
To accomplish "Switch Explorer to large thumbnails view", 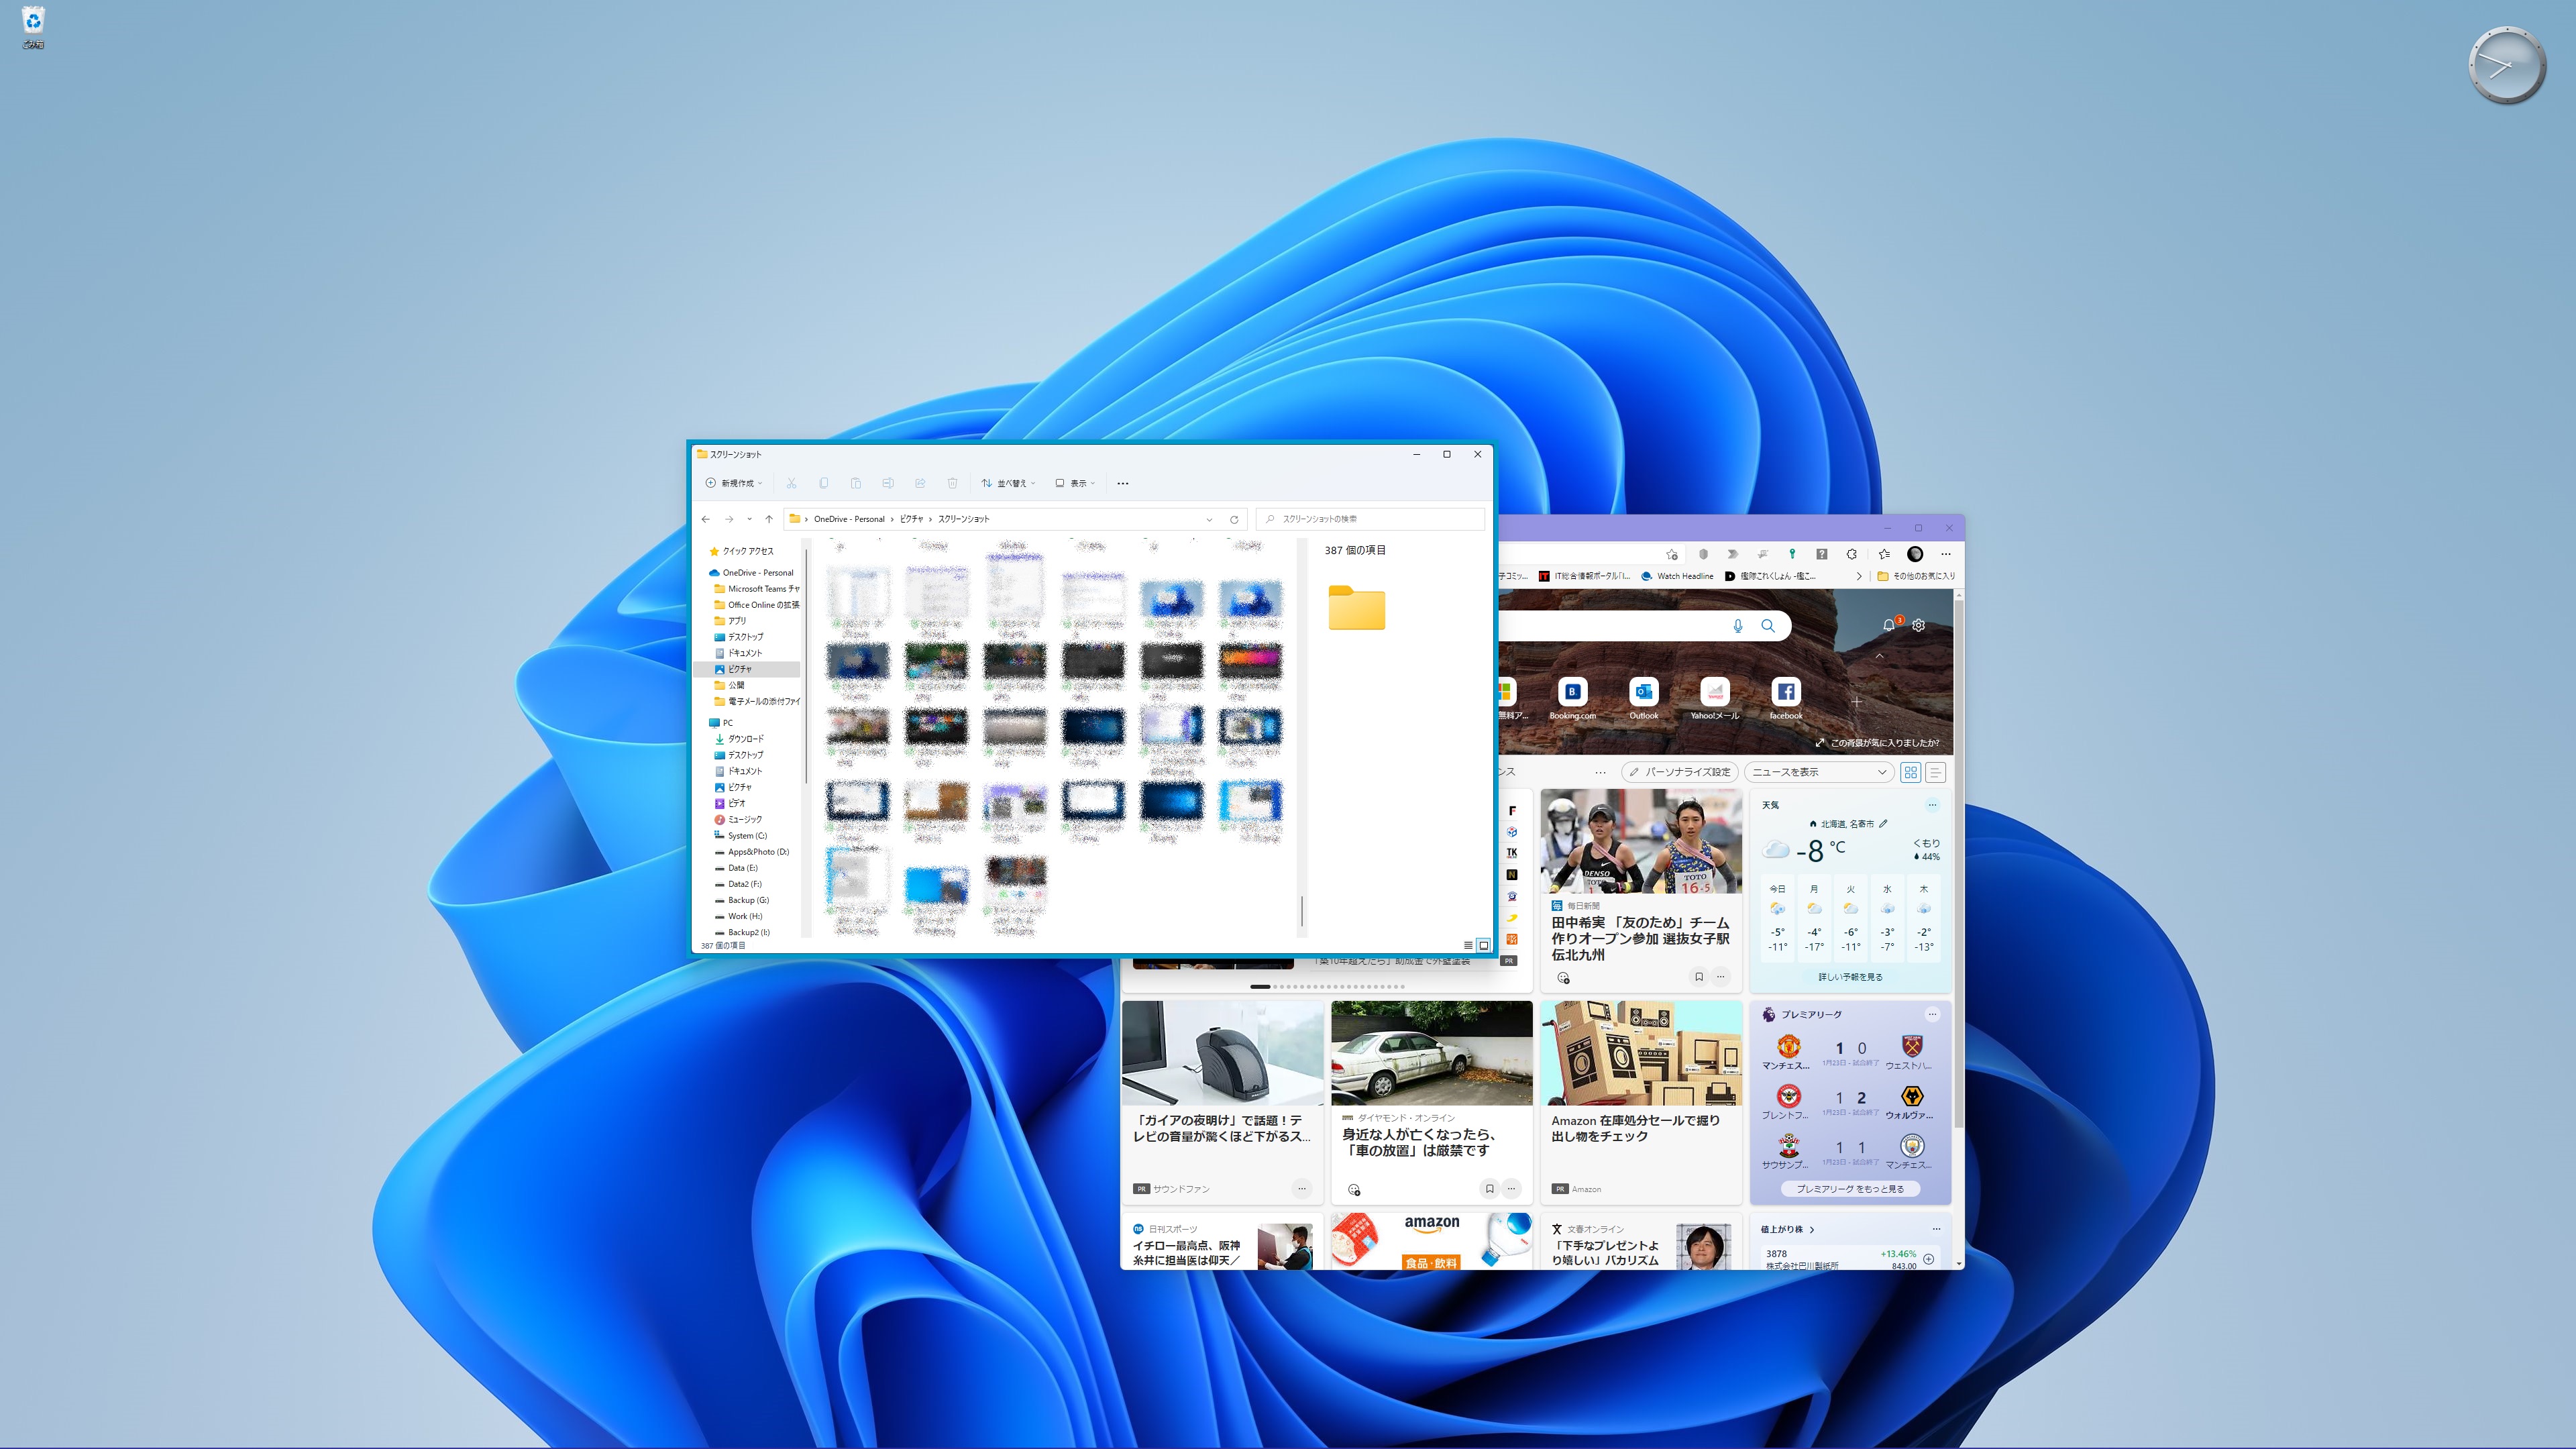I will coord(1484,945).
